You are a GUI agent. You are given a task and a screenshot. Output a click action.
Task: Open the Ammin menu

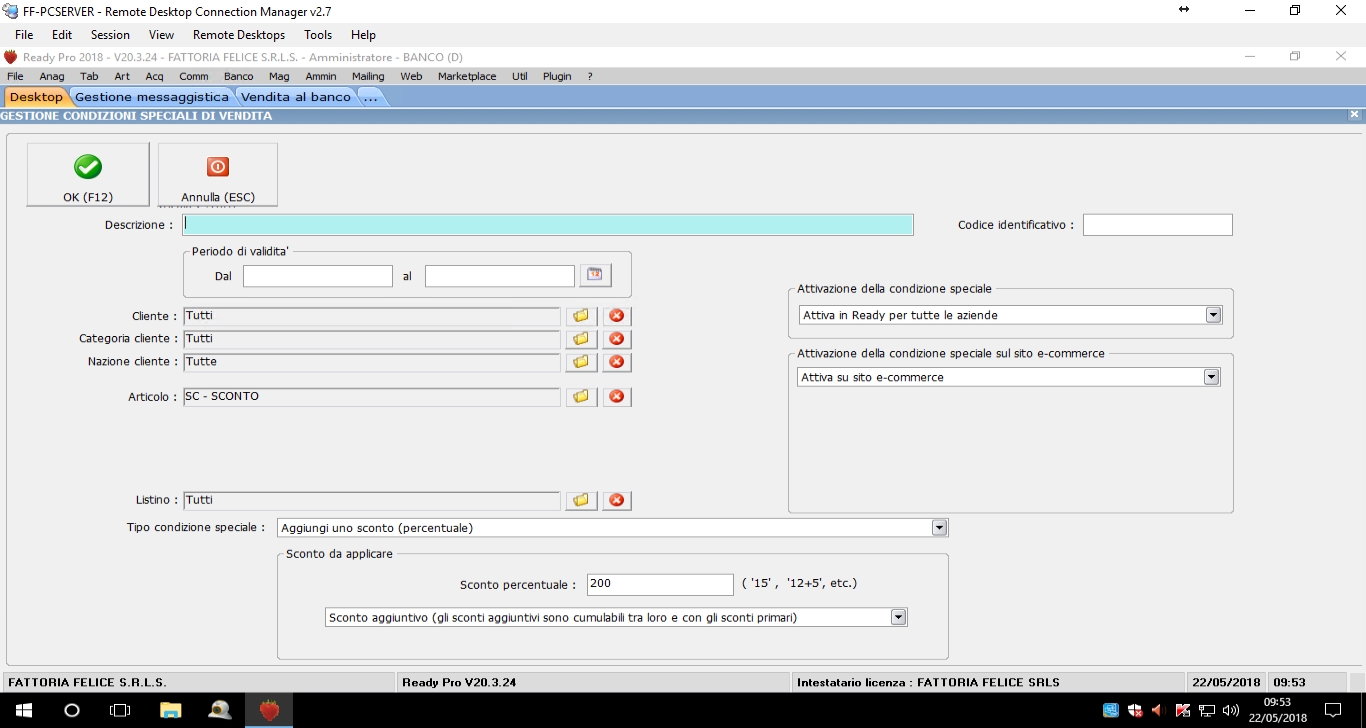coord(321,76)
